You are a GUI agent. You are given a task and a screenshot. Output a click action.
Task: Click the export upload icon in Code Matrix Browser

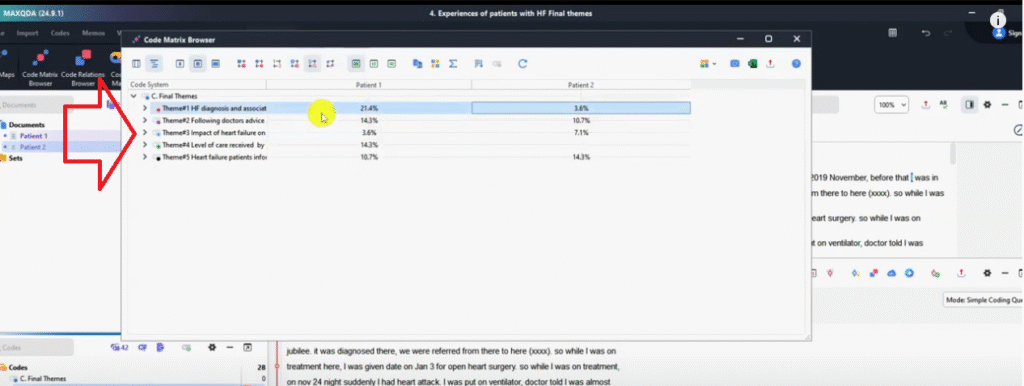[770, 64]
